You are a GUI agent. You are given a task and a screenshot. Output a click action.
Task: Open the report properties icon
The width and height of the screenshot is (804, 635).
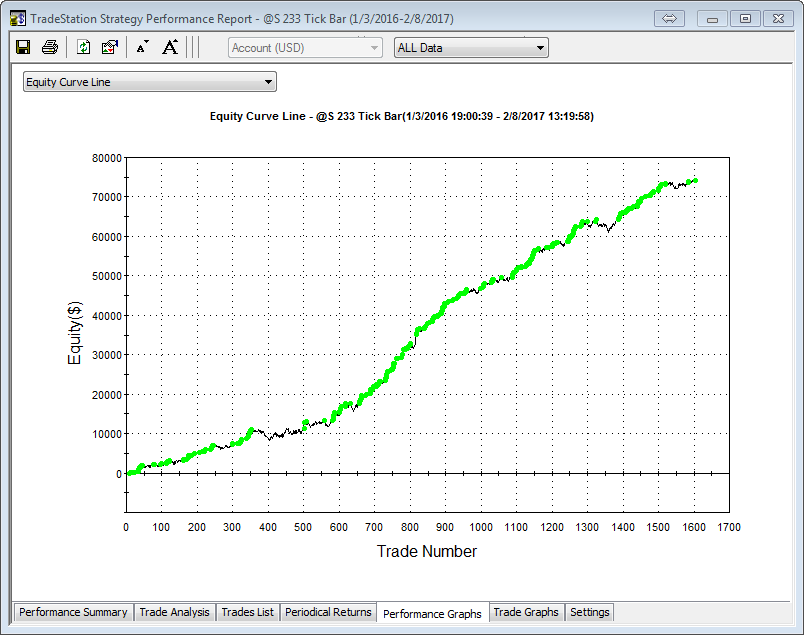coord(110,47)
